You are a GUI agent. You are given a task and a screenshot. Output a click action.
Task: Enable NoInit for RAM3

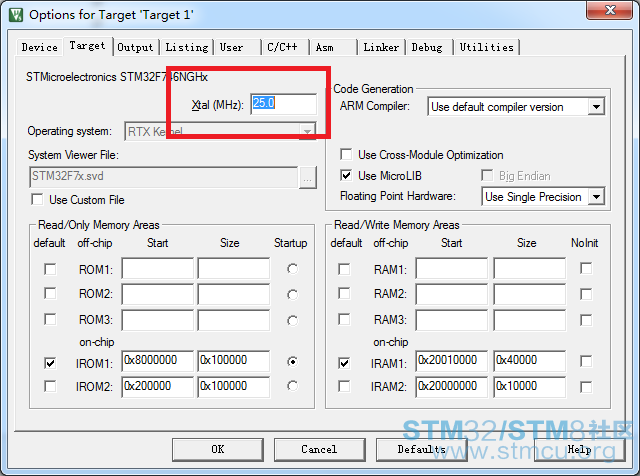point(586,320)
